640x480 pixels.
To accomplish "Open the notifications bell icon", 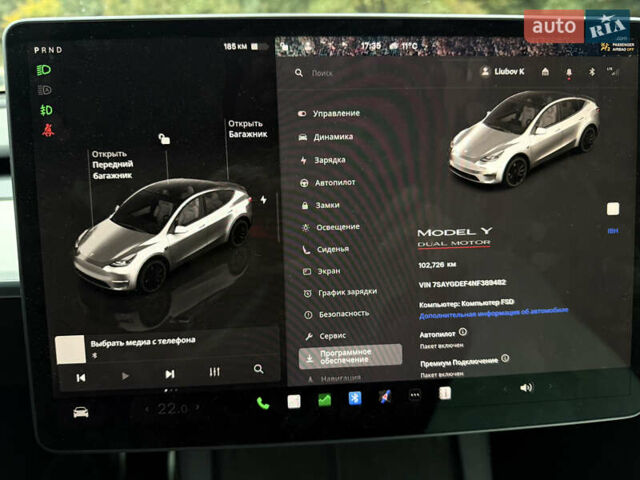I will 569,73.
